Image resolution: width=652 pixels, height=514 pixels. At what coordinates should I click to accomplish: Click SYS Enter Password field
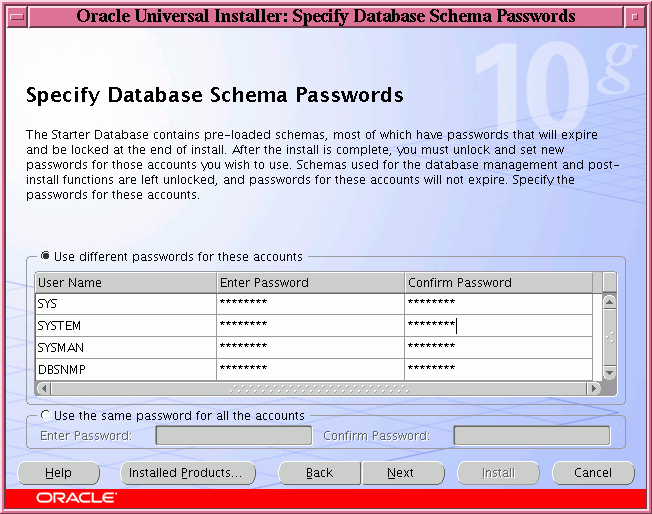click(x=311, y=303)
